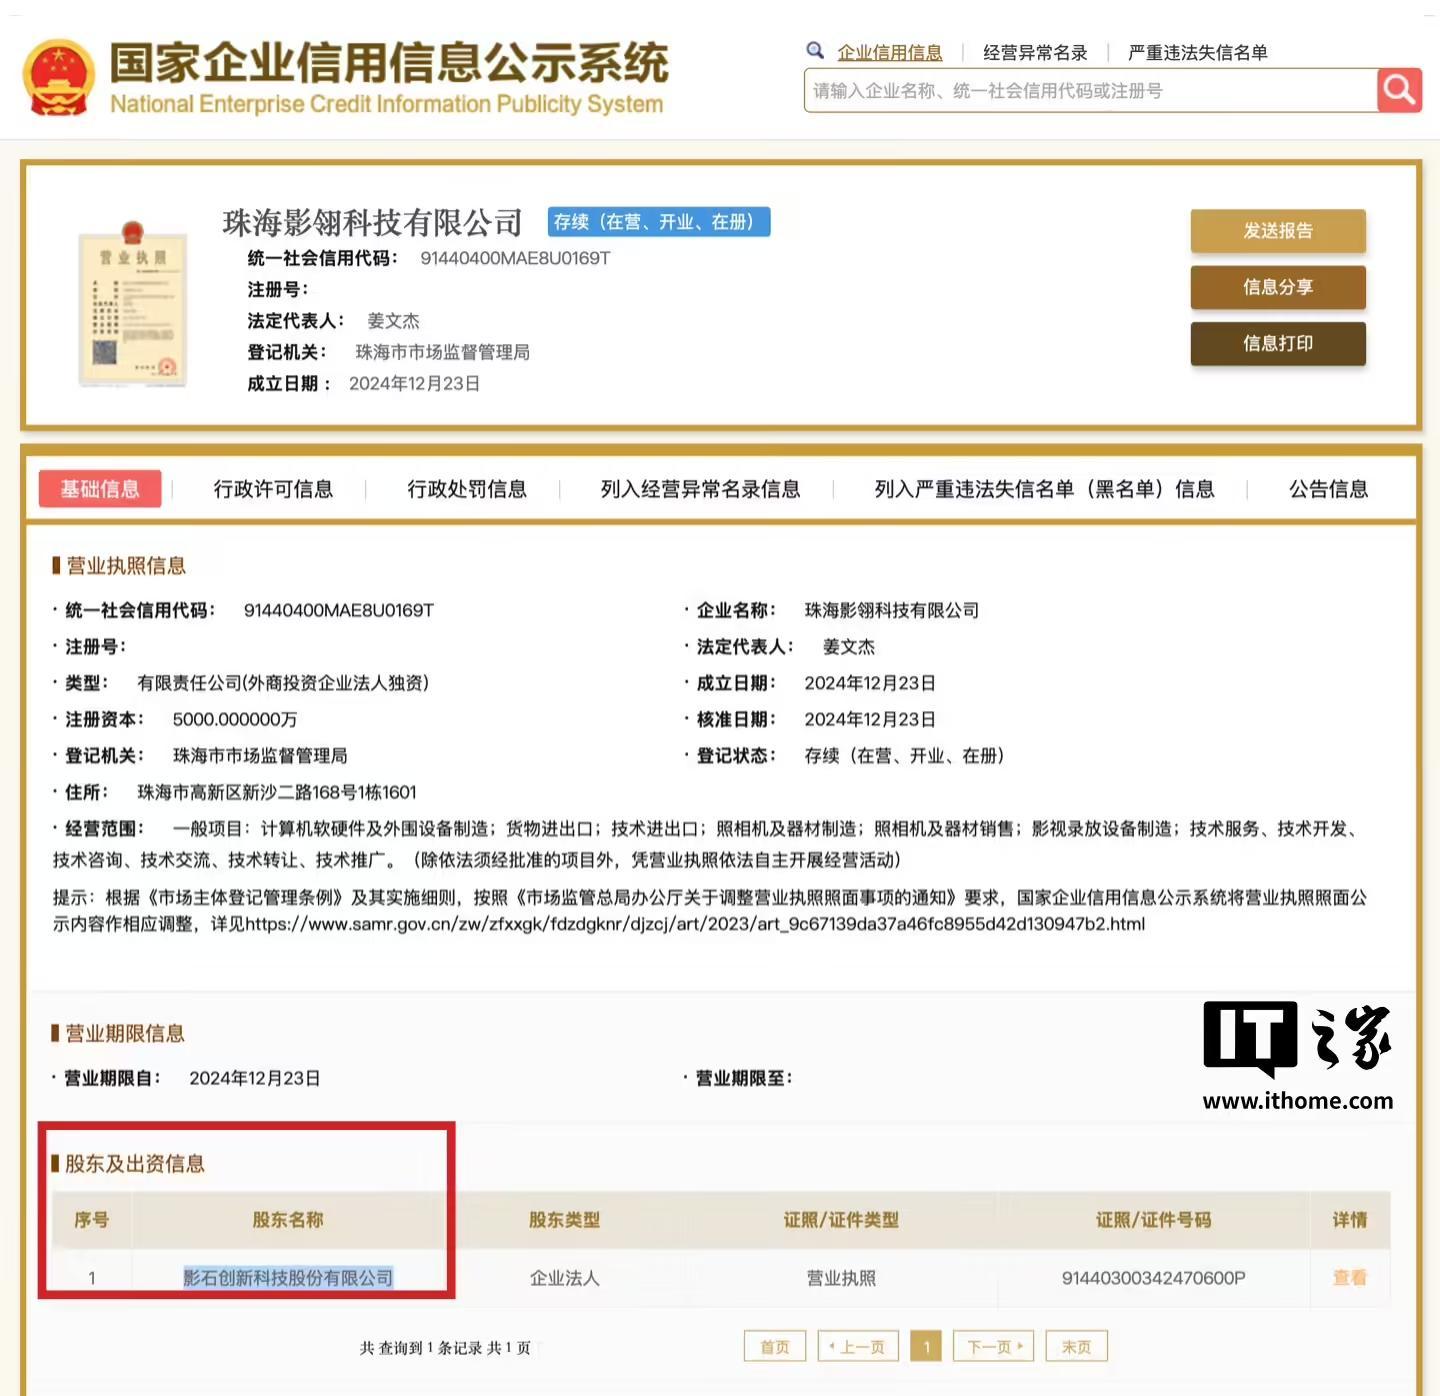
Task: Click the 股东类型 column header
Action: pos(565,1220)
